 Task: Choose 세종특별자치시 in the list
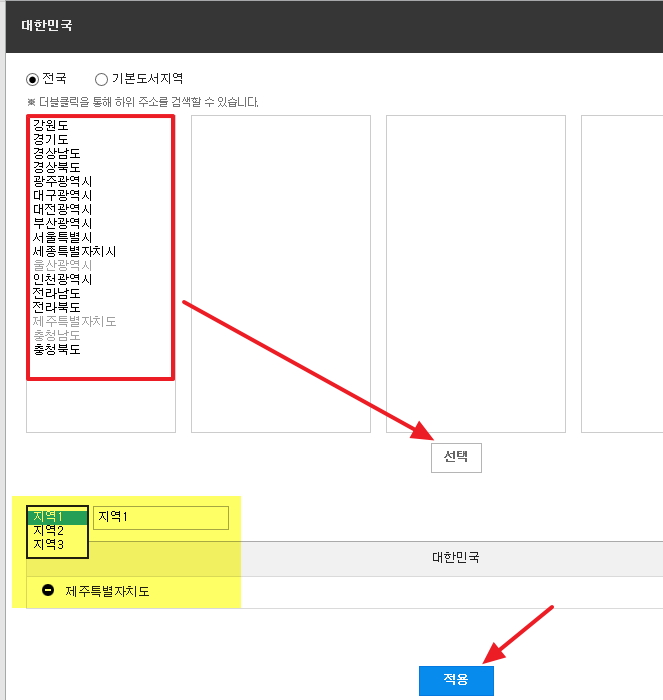75,251
